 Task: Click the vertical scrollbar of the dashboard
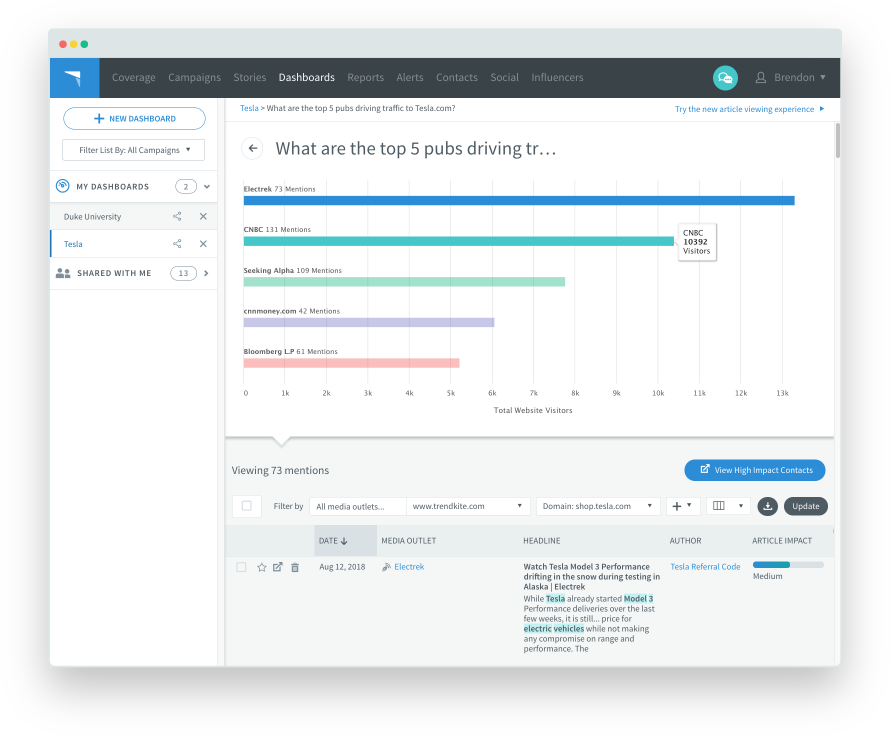pos(838,140)
